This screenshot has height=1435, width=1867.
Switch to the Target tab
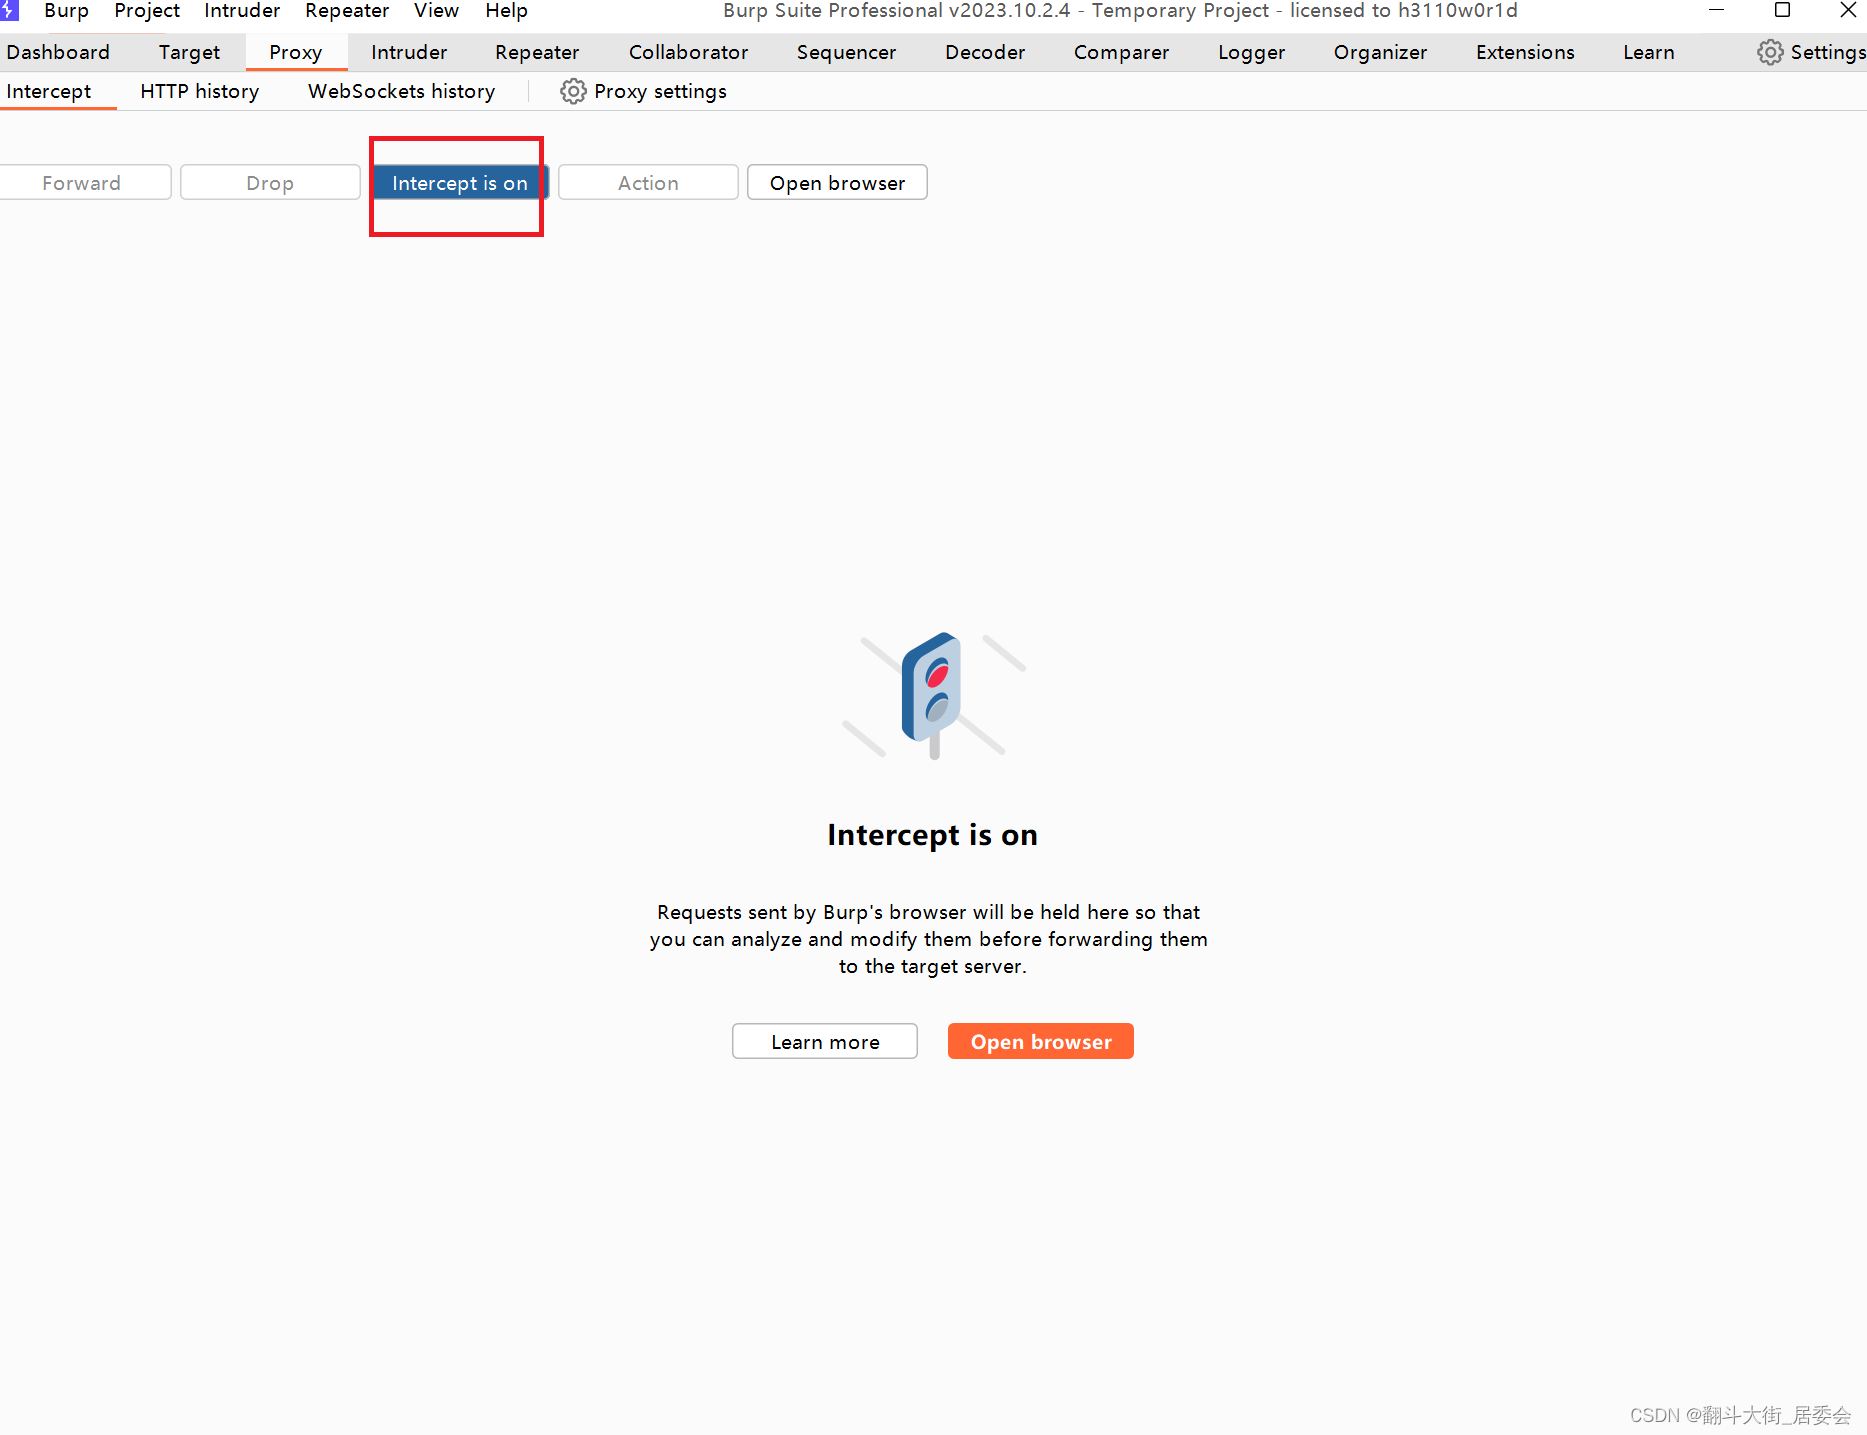tap(189, 52)
